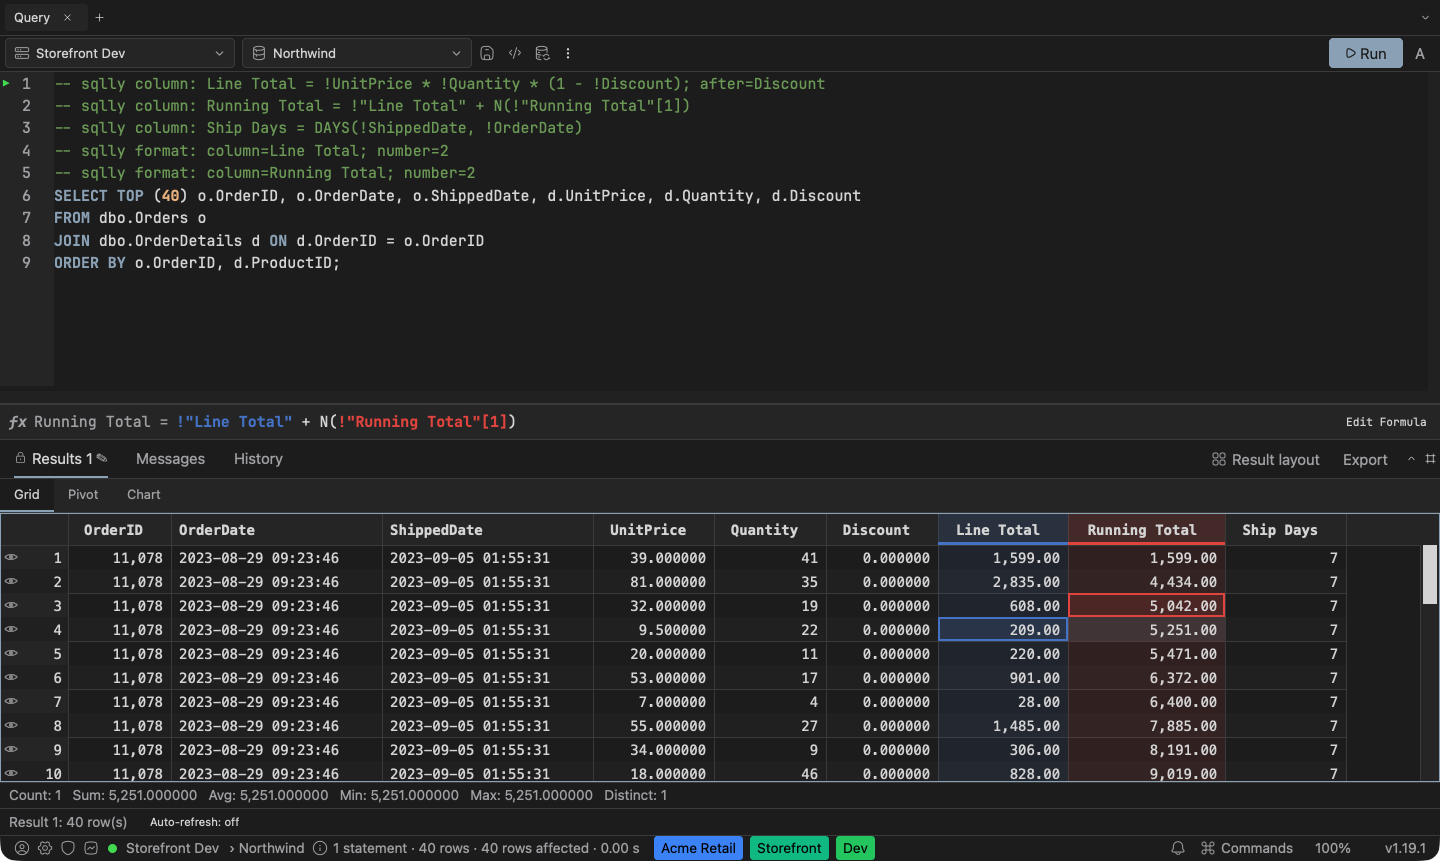
Task: Click the run marker arrow beside line 1
Action: click(x=7, y=83)
